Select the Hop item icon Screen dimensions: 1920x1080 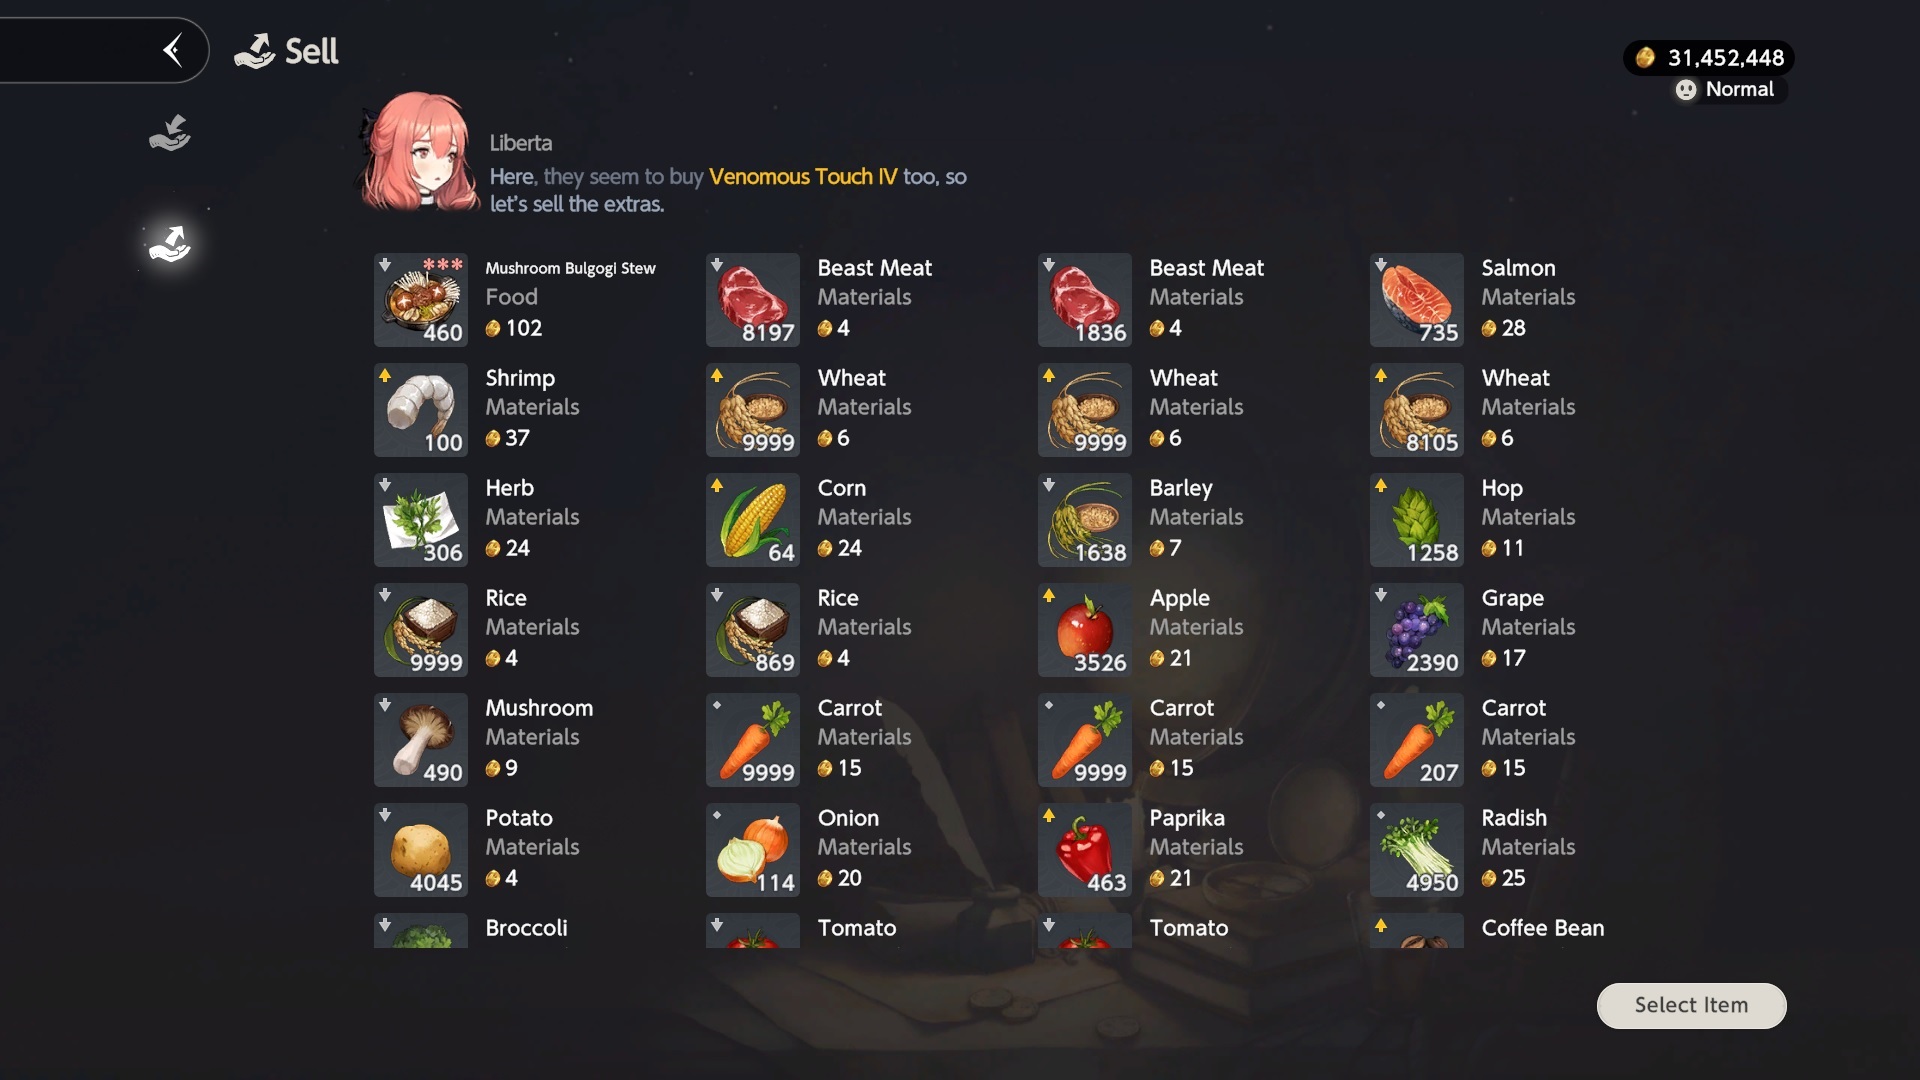tap(1417, 520)
